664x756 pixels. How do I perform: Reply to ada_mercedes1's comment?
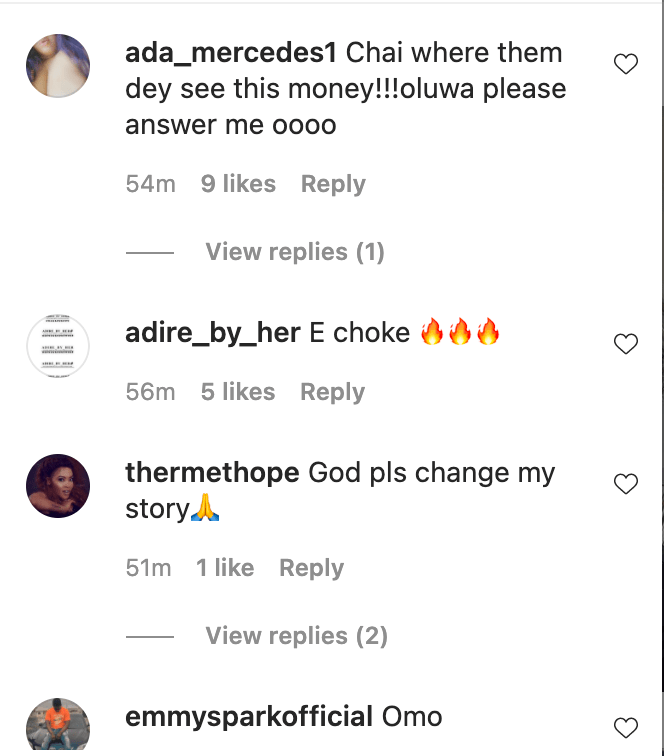click(333, 184)
